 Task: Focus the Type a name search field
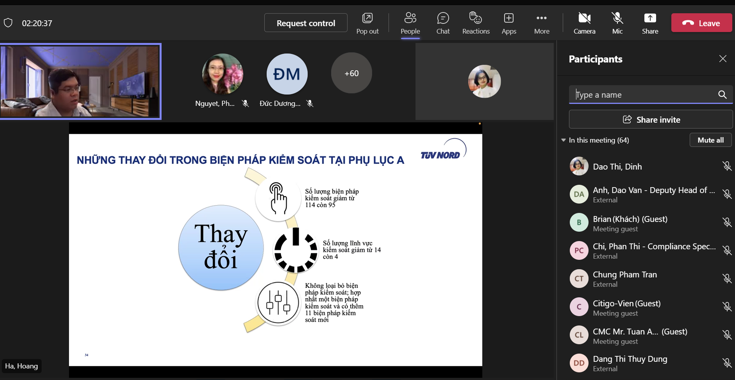(x=650, y=94)
